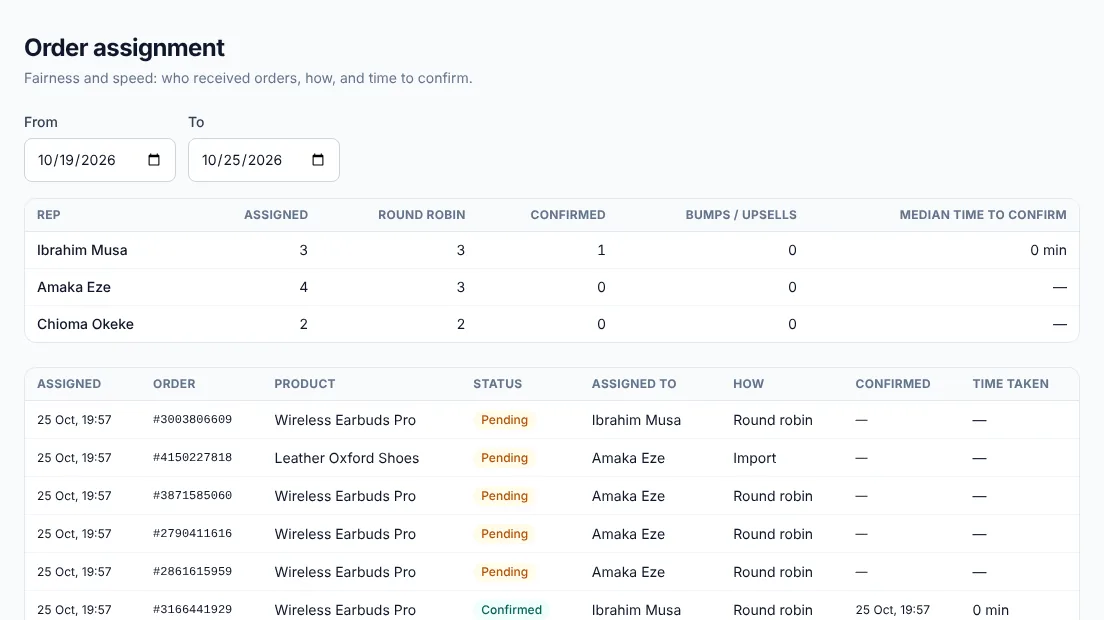Click the HOW column header
The width and height of the screenshot is (1104, 620).
(x=748, y=384)
